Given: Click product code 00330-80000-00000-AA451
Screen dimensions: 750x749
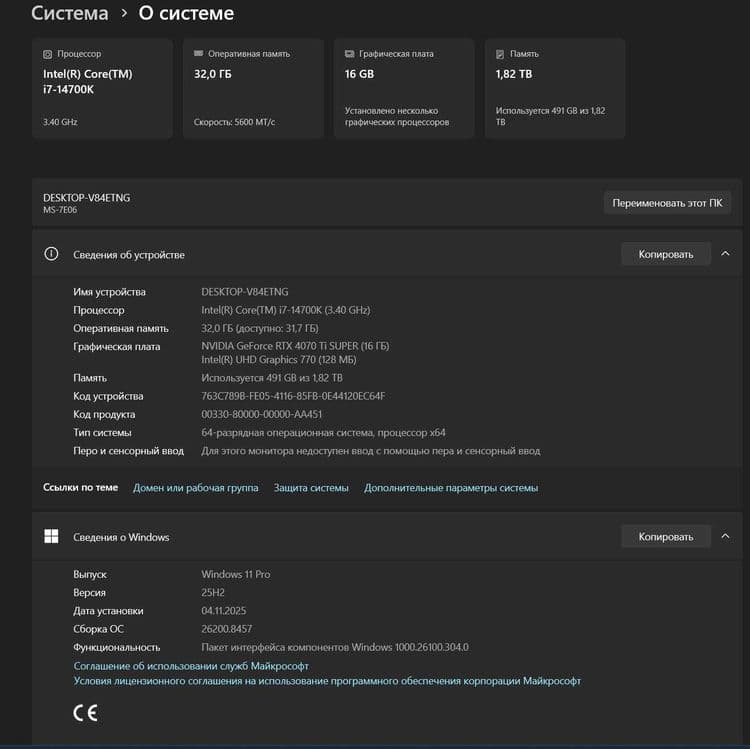Looking at the screenshot, I should (262, 414).
